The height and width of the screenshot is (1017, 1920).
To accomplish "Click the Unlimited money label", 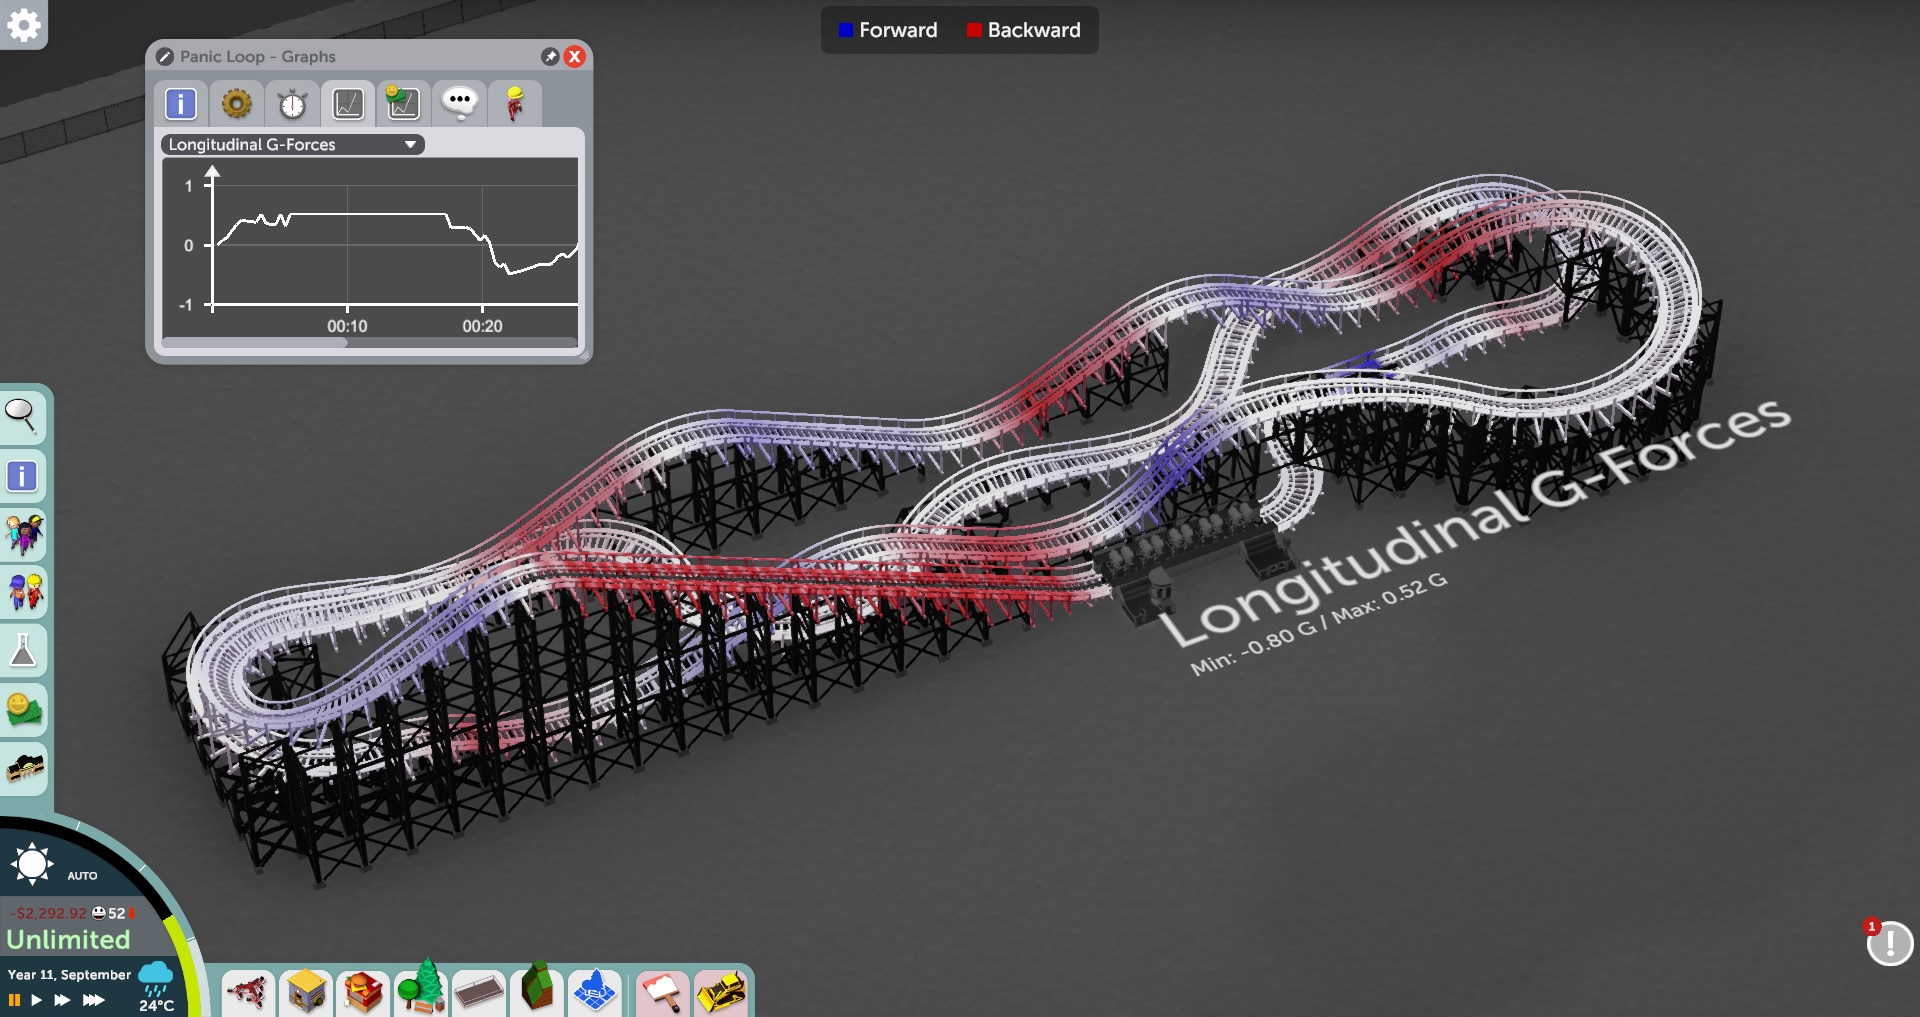I will pyautogui.click(x=68, y=940).
